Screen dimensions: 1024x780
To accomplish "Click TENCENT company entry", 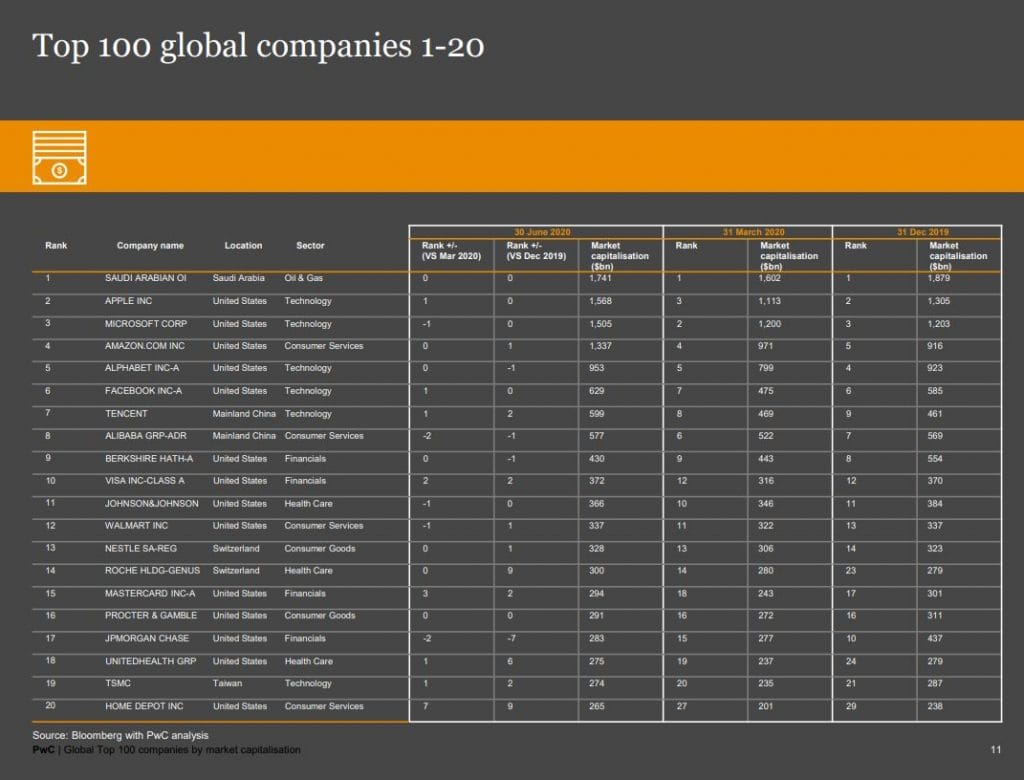I will pyautogui.click(x=126, y=414).
